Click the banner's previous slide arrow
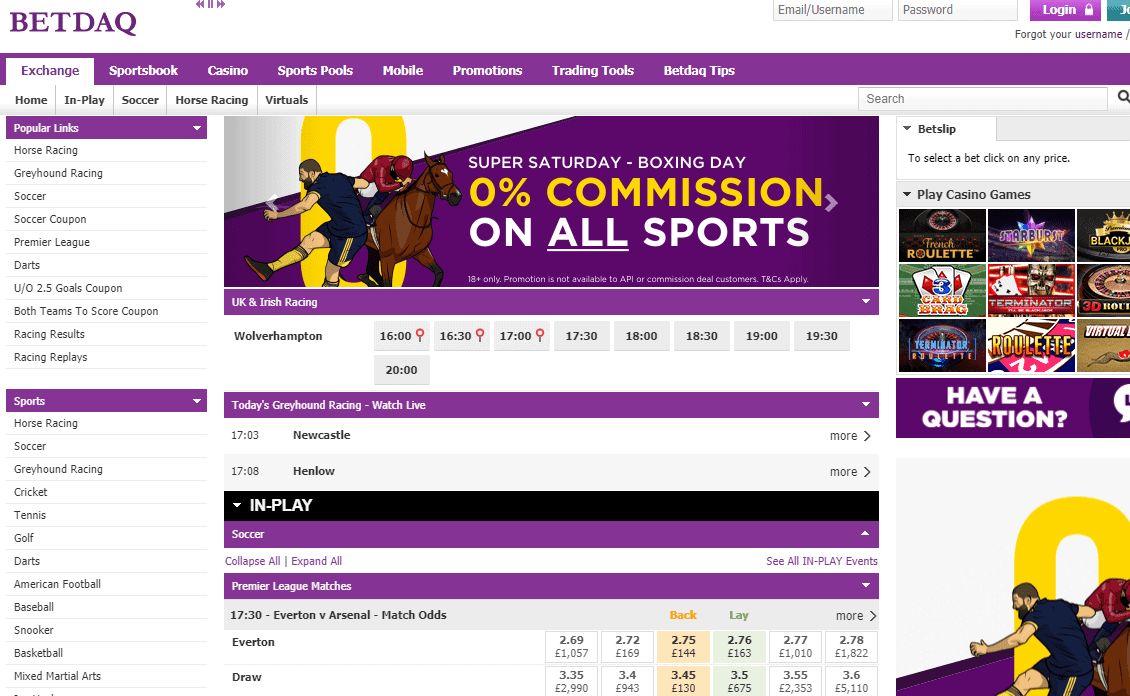 point(272,203)
